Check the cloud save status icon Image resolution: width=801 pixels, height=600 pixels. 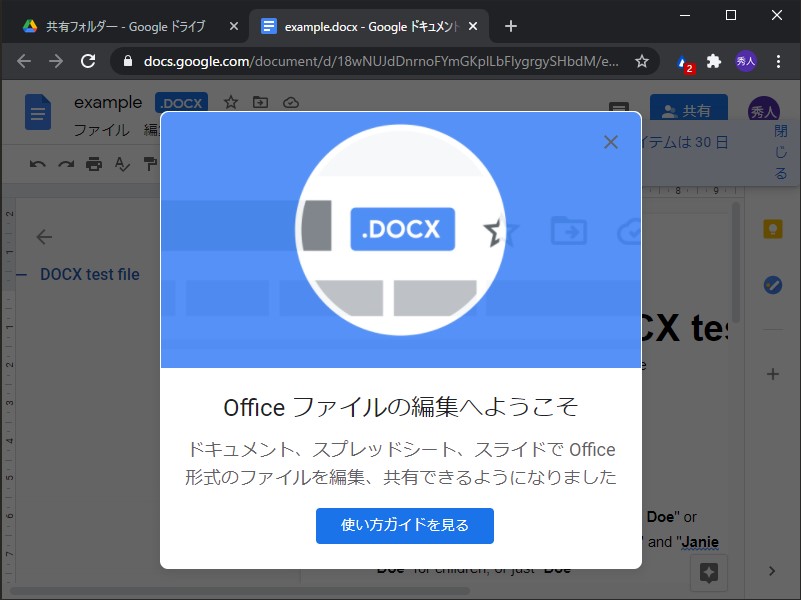click(291, 103)
